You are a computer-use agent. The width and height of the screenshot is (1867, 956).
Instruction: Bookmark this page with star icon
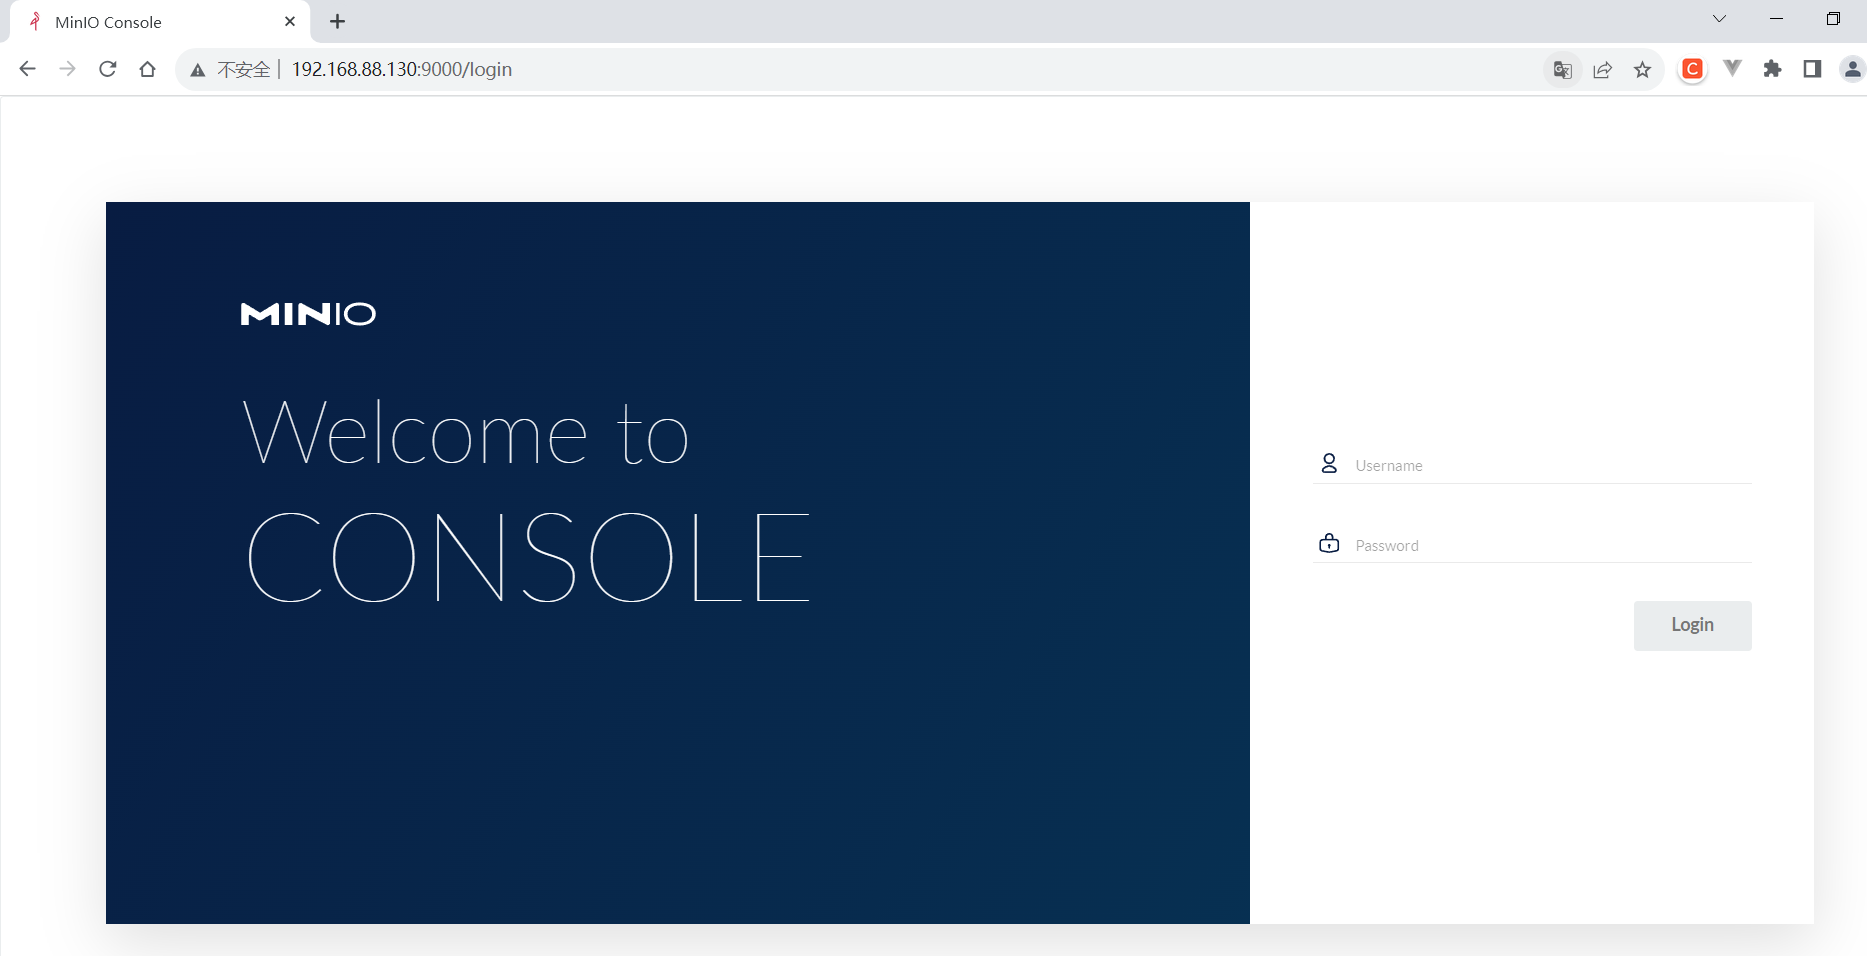(x=1643, y=69)
